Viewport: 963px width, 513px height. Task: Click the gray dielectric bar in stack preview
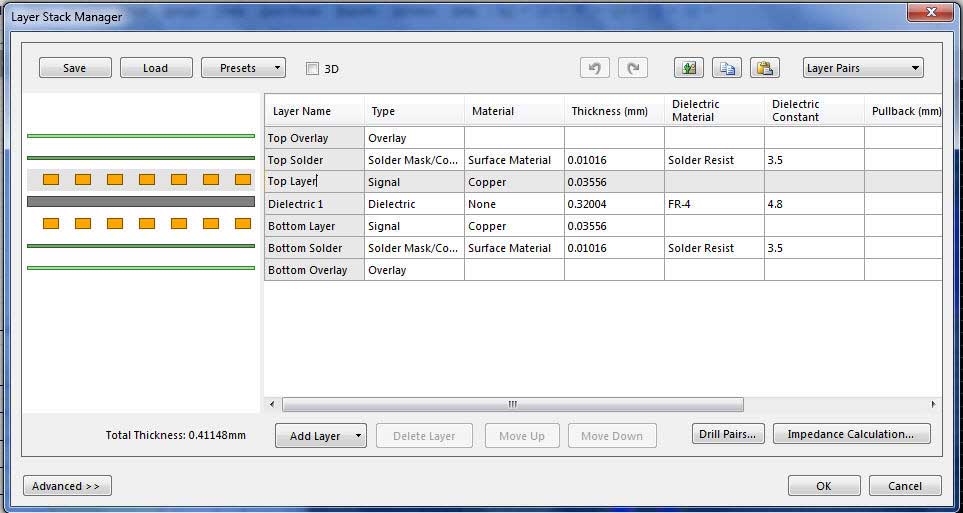140,201
